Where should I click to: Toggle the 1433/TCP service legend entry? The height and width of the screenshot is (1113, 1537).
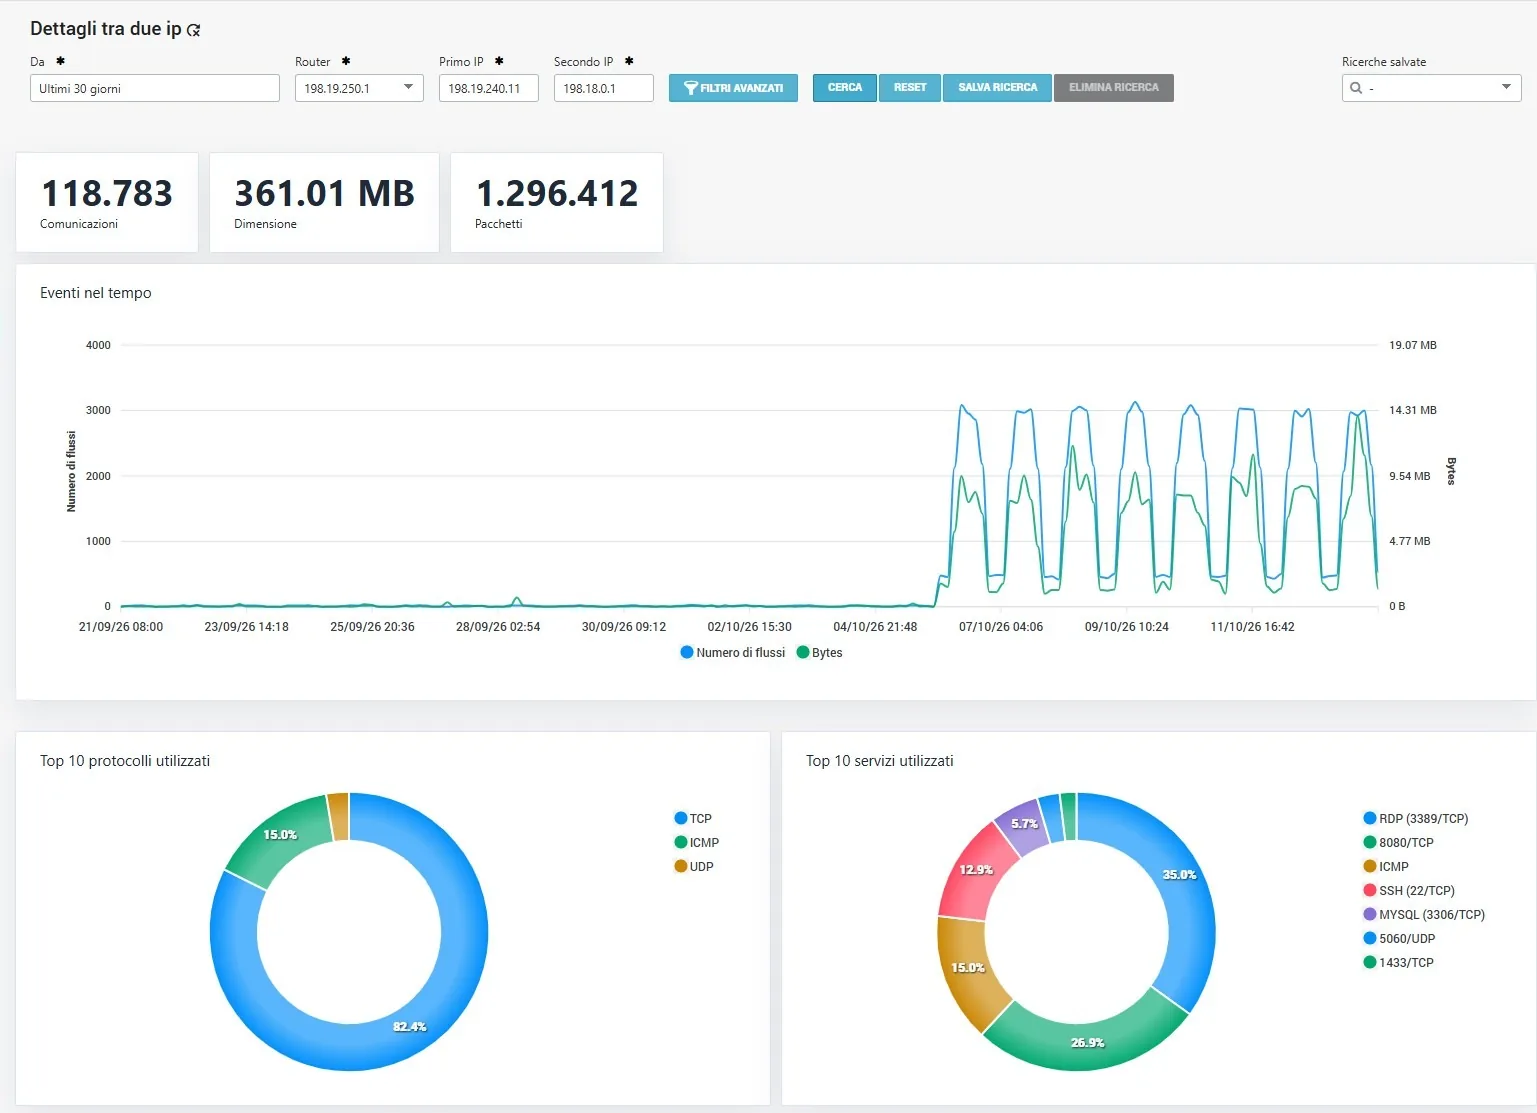tap(1399, 962)
